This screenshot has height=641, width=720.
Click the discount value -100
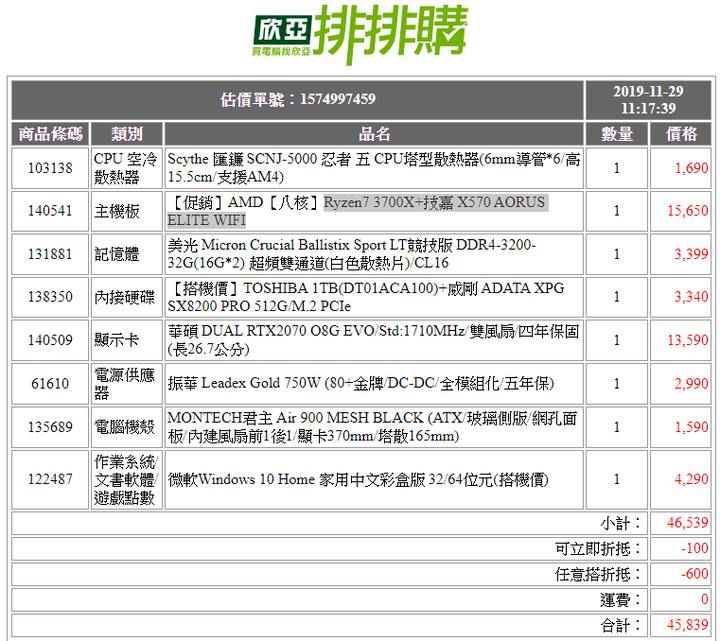[695, 548]
